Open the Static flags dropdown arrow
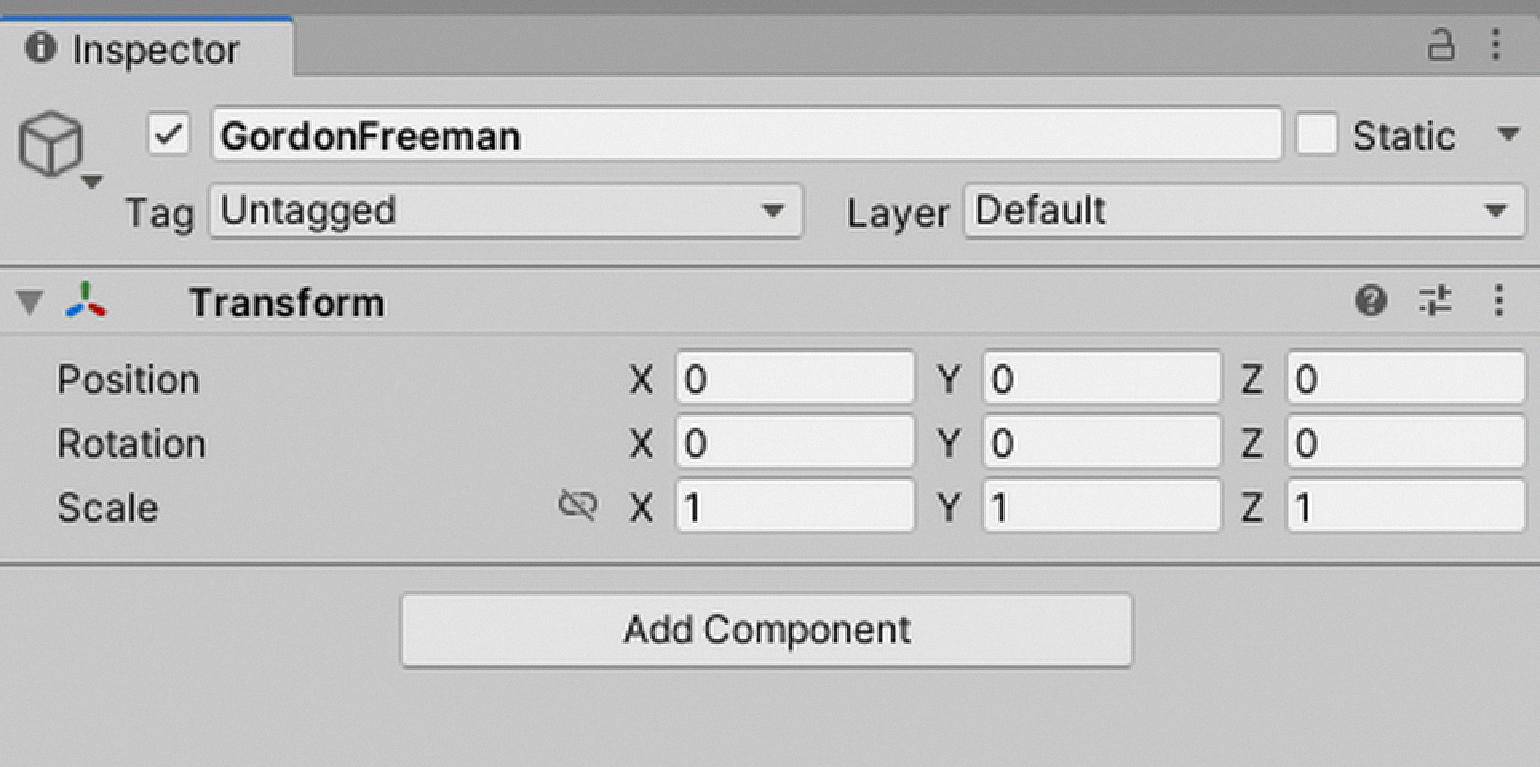This screenshot has height=767, width=1540. pos(1508,134)
